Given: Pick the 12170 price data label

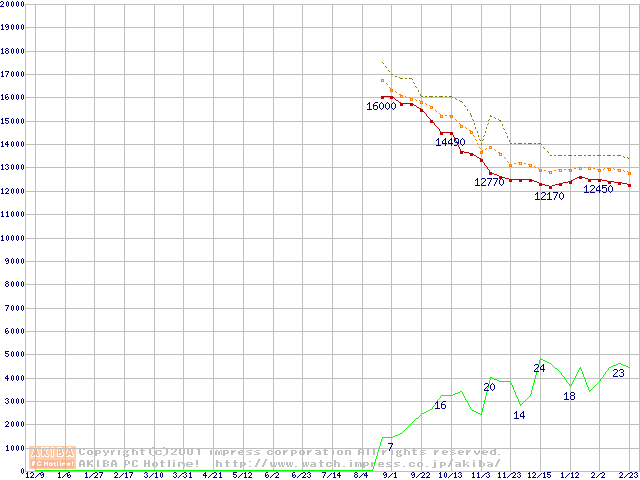Looking at the screenshot, I should [549, 196].
